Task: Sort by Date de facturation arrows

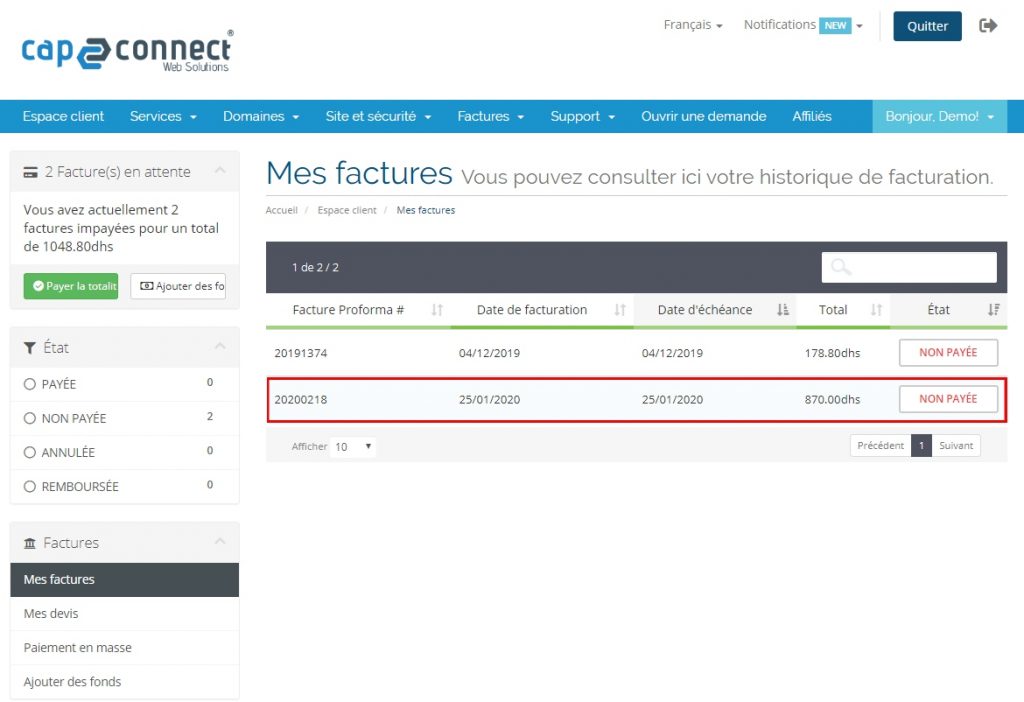Action: [x=620, y=310]
